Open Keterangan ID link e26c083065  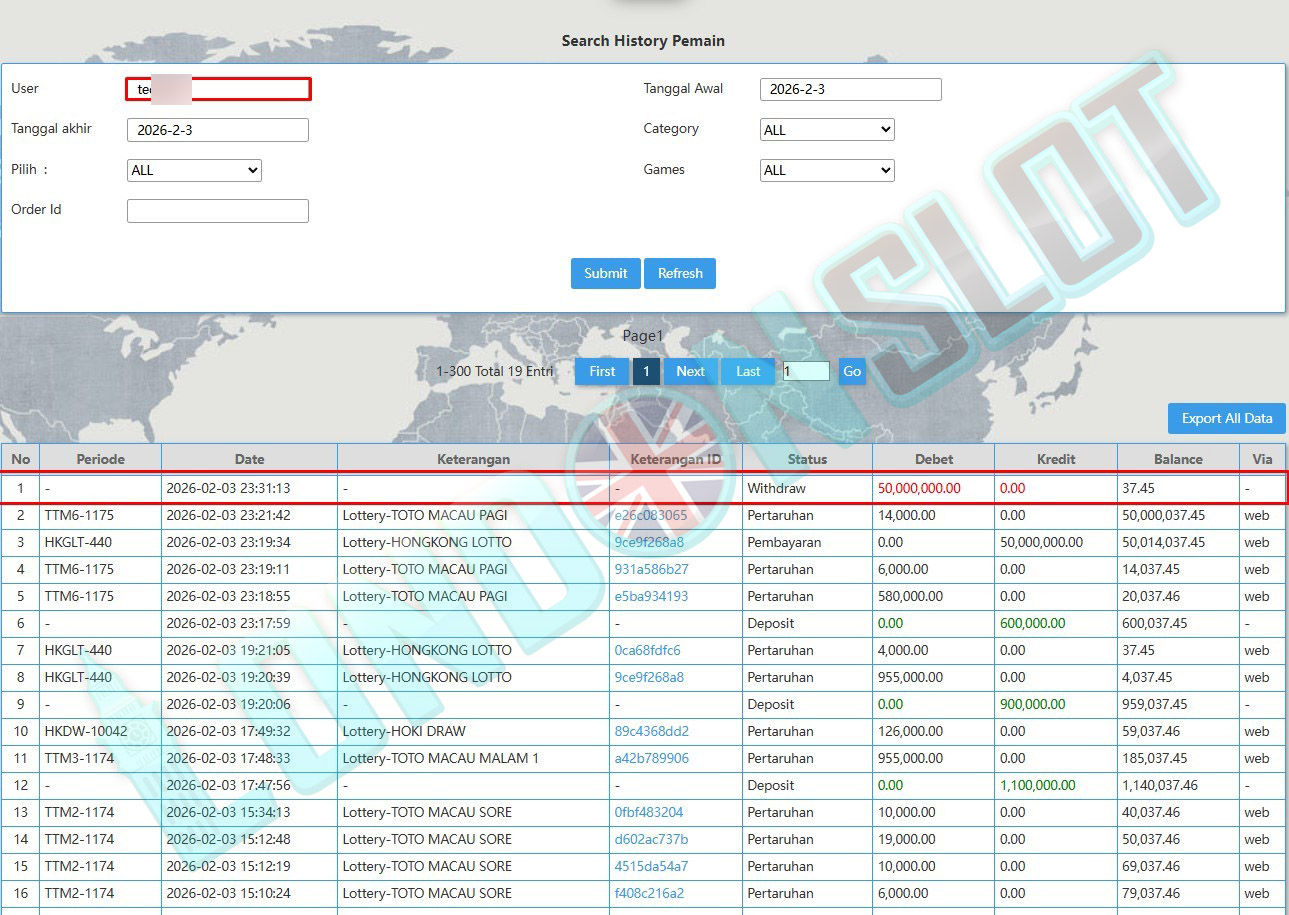pyautogui.click(x=650, y=516)
